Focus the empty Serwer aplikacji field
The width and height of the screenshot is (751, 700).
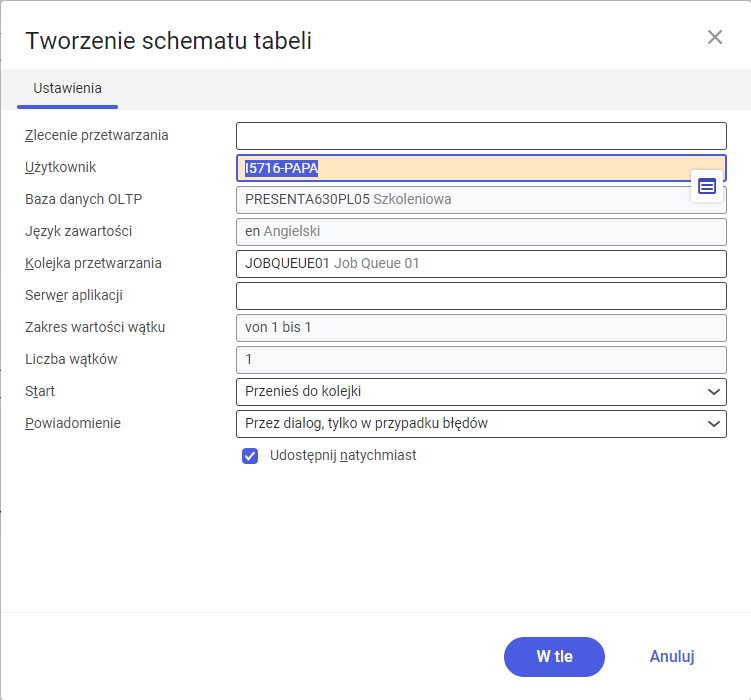click(x=481, y=296)
